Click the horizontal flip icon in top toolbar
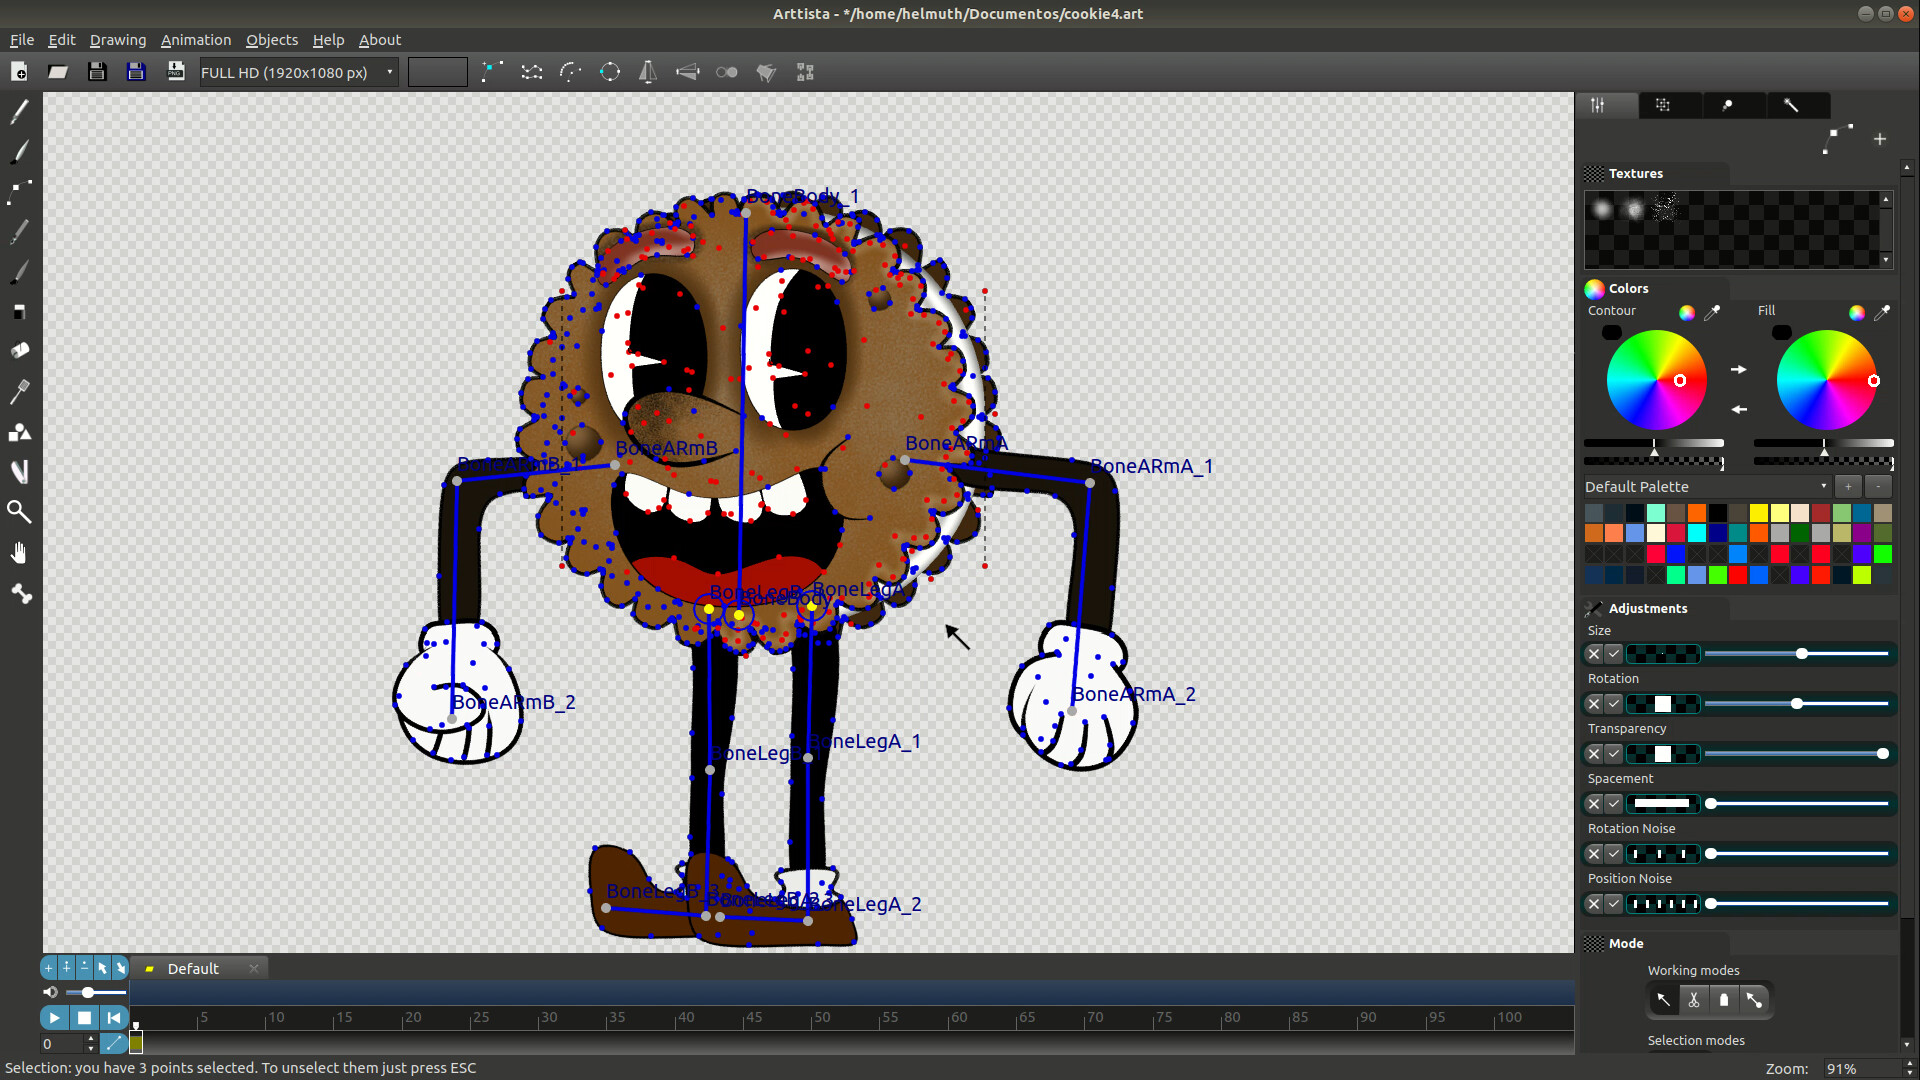 (648, 71)
